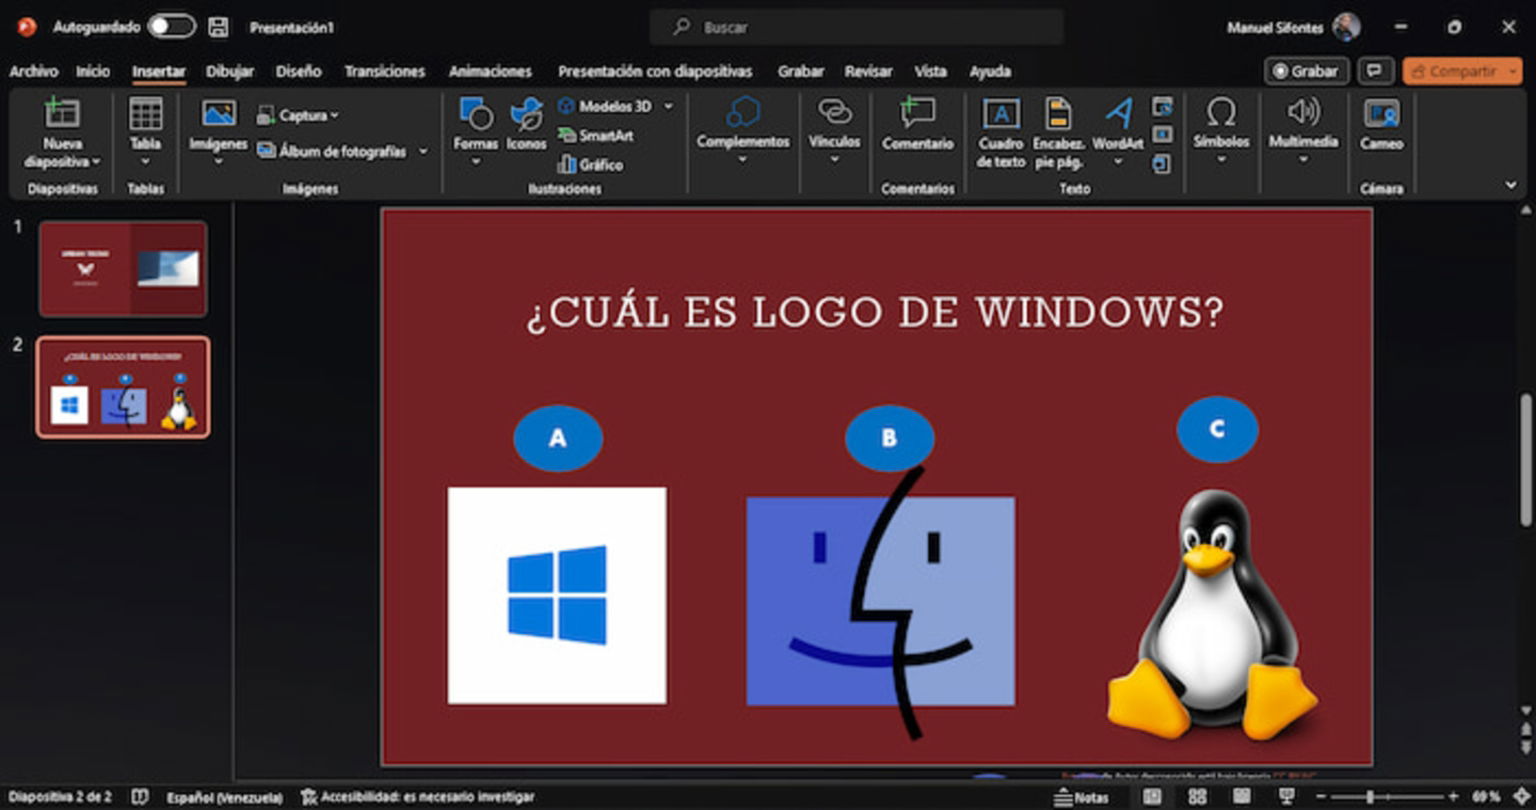Click the vertical slide scrollbar
Viewport: 1536px width, 810px height.
(1526, 460)
